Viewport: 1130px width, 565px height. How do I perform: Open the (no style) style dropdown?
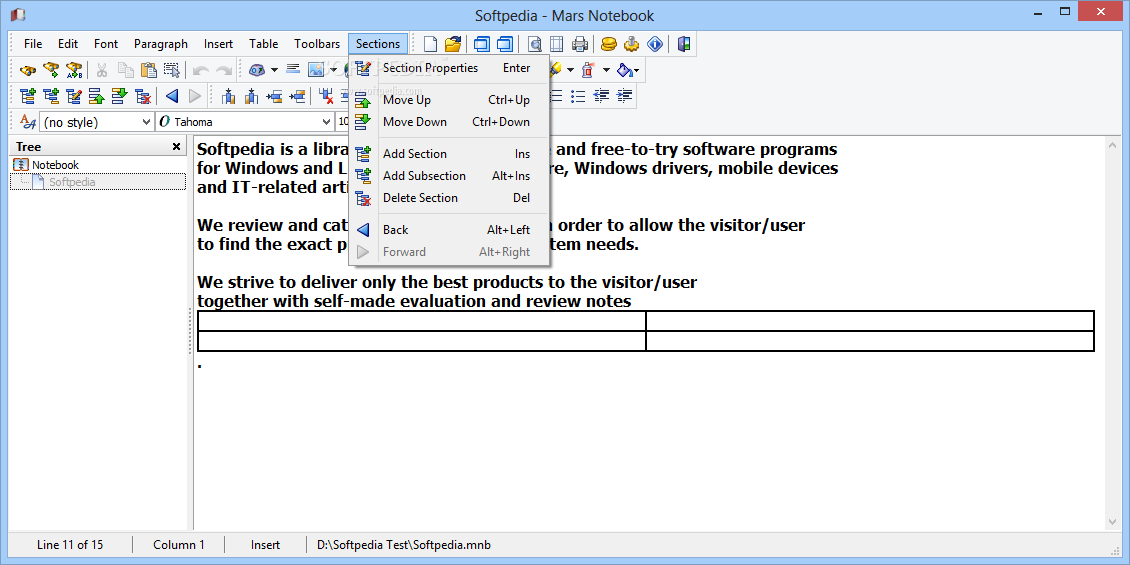pyautogui.click(x=146, y=122)
